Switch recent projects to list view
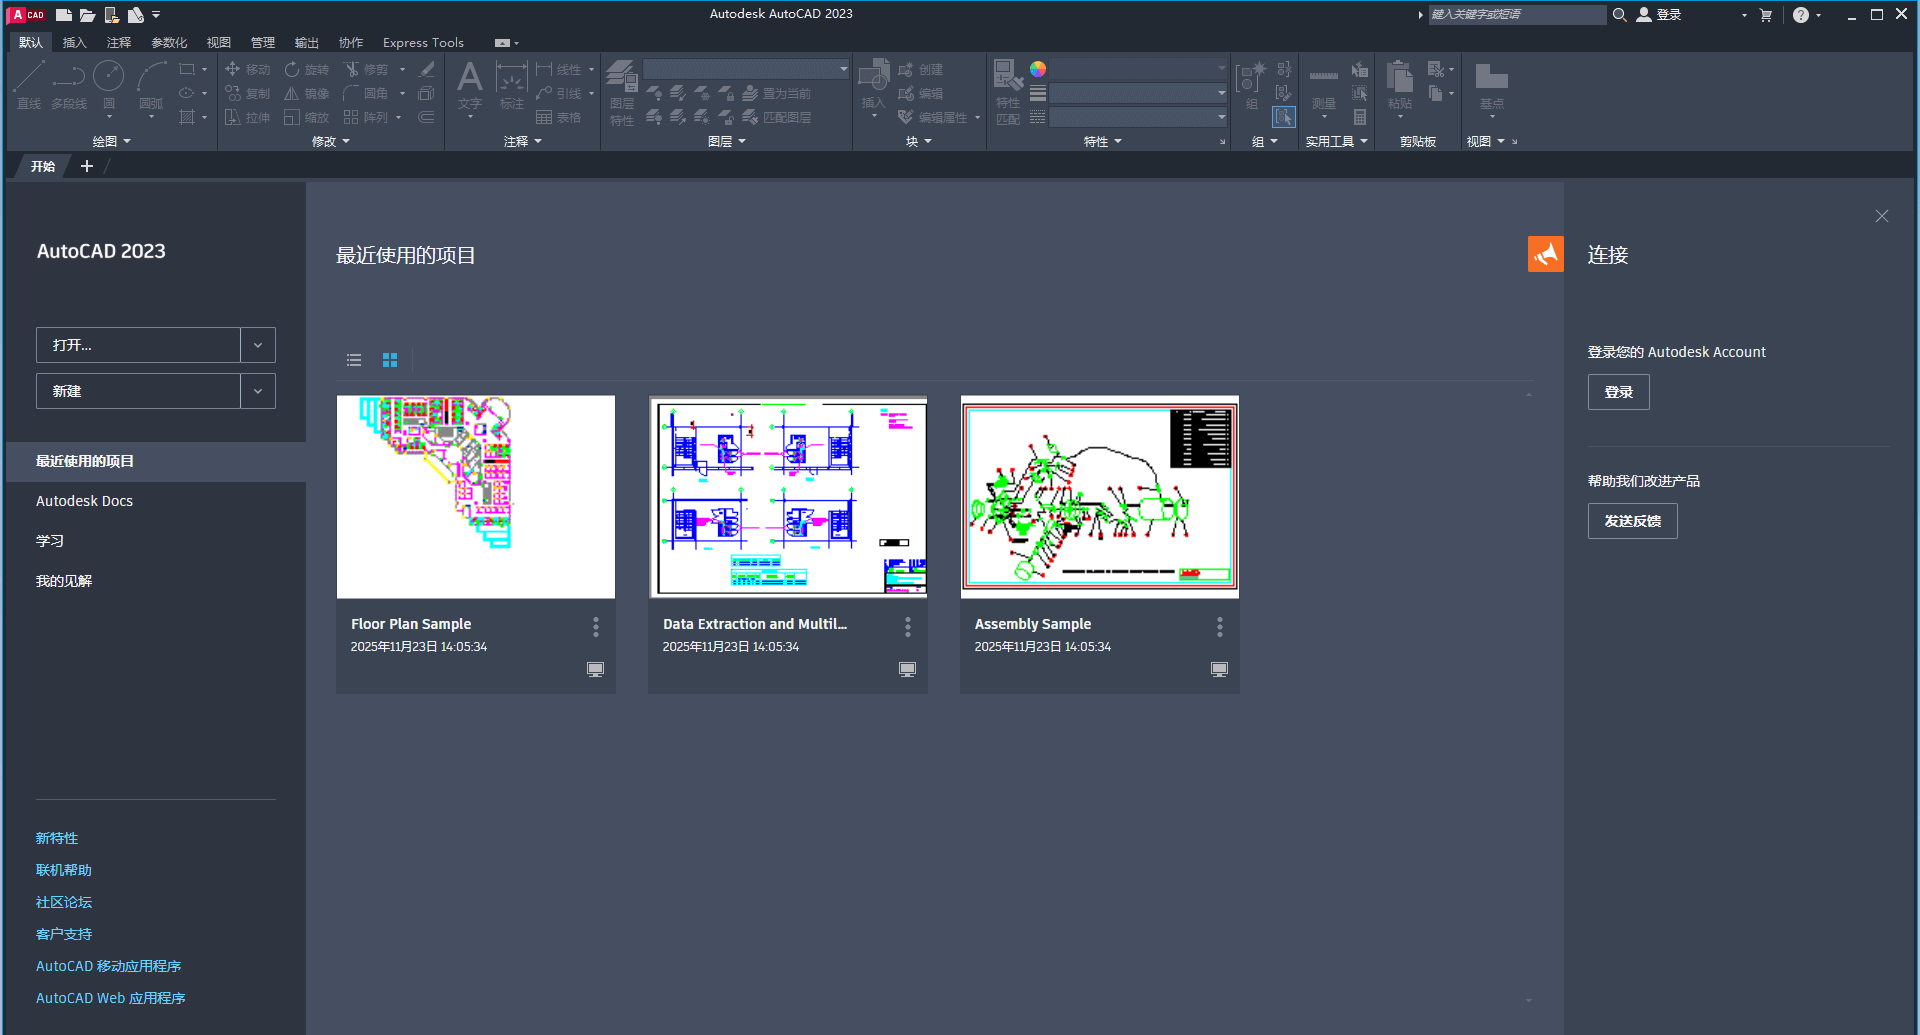The height and width of the screenshot is (1035, 1920). pos(353,360)
